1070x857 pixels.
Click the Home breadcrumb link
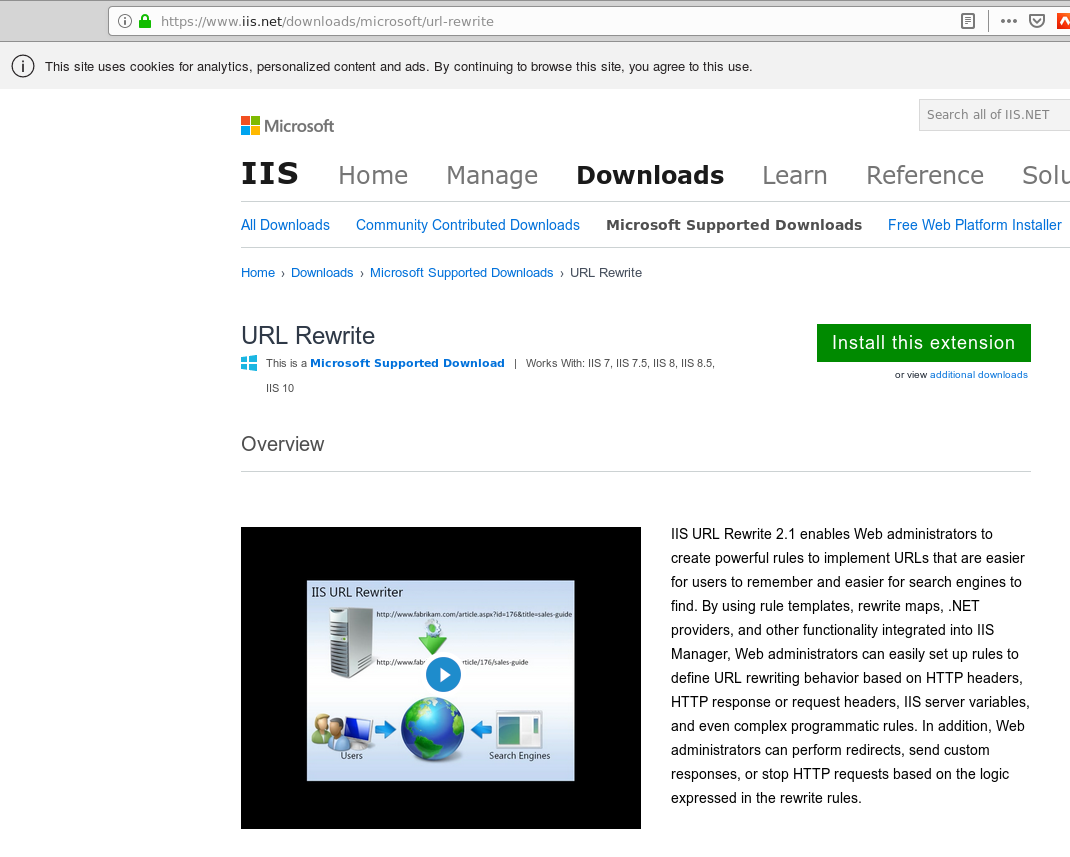click(x=258, y=273)
